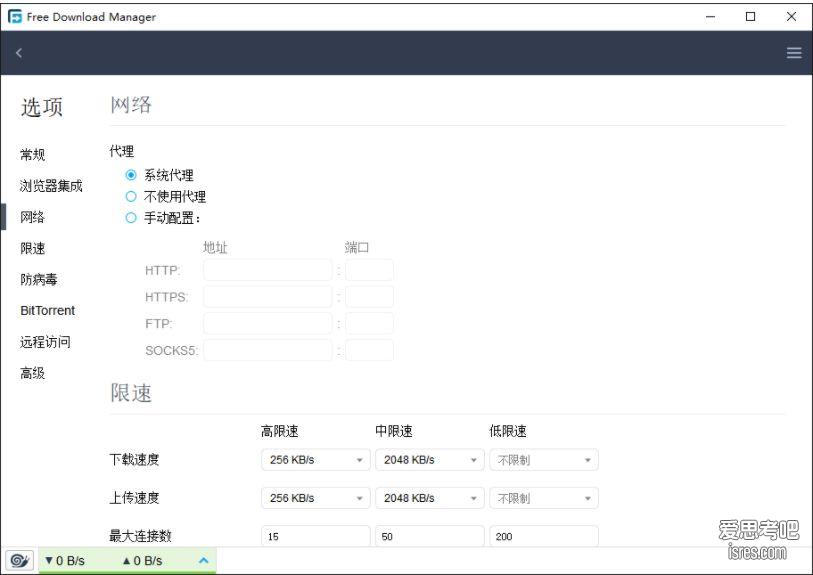
Task: Open 网络 settings section
Action: 33,217
